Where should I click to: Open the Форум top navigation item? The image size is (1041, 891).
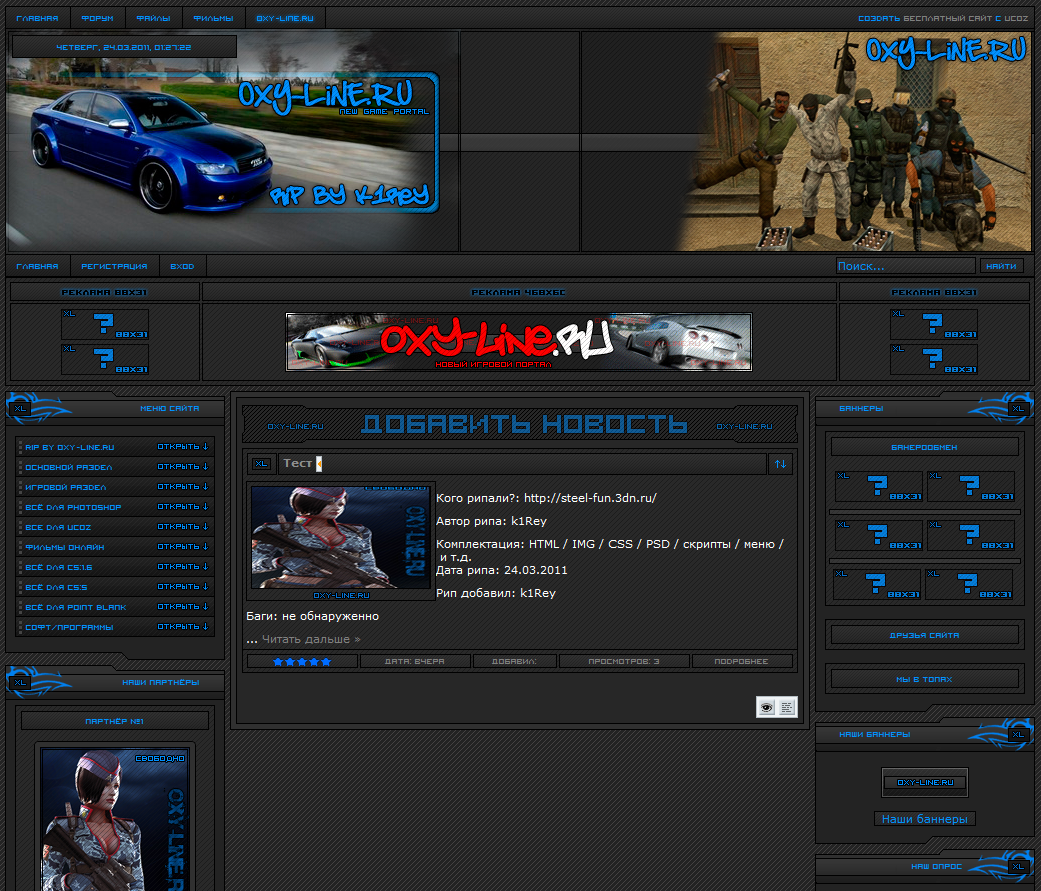tap(98, 19)
